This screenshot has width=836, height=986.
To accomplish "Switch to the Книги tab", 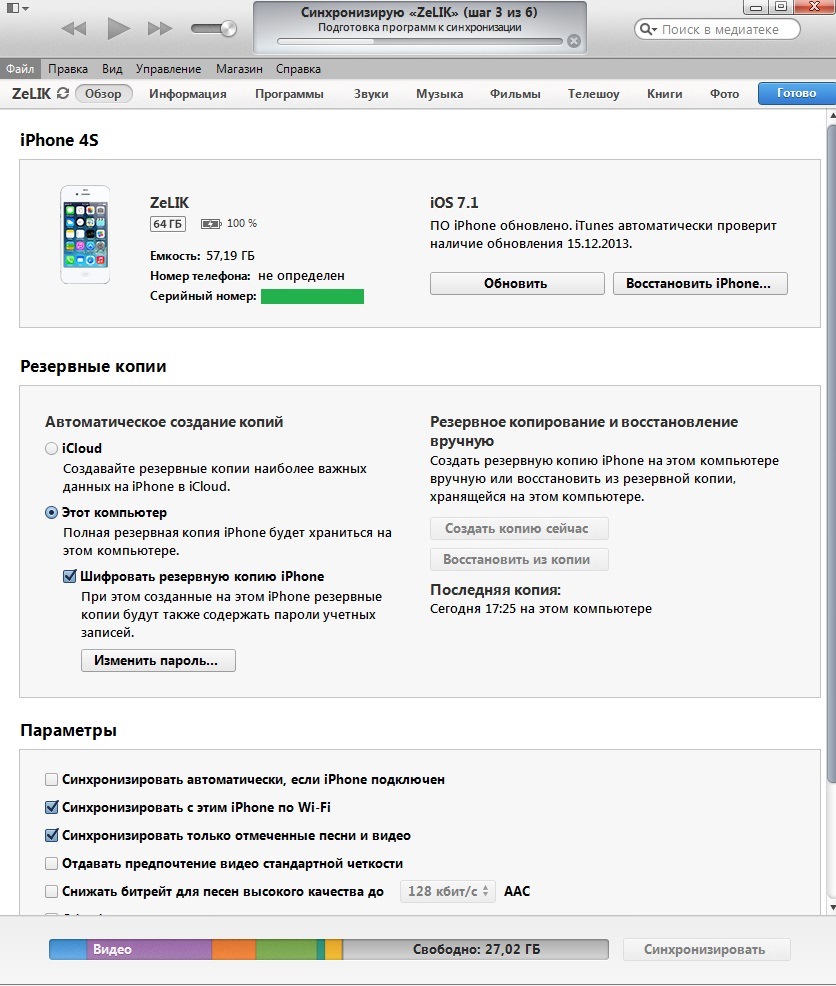I will (x=665, y=94).
